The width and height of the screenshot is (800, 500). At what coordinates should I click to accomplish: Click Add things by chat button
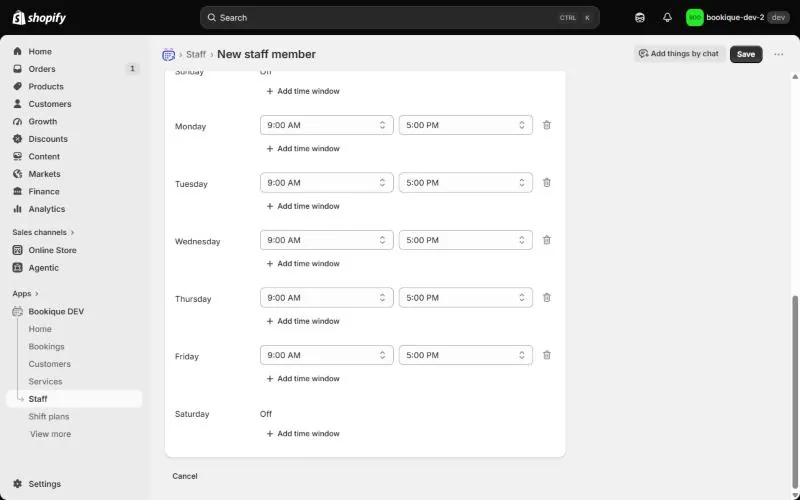pos(679,54)
